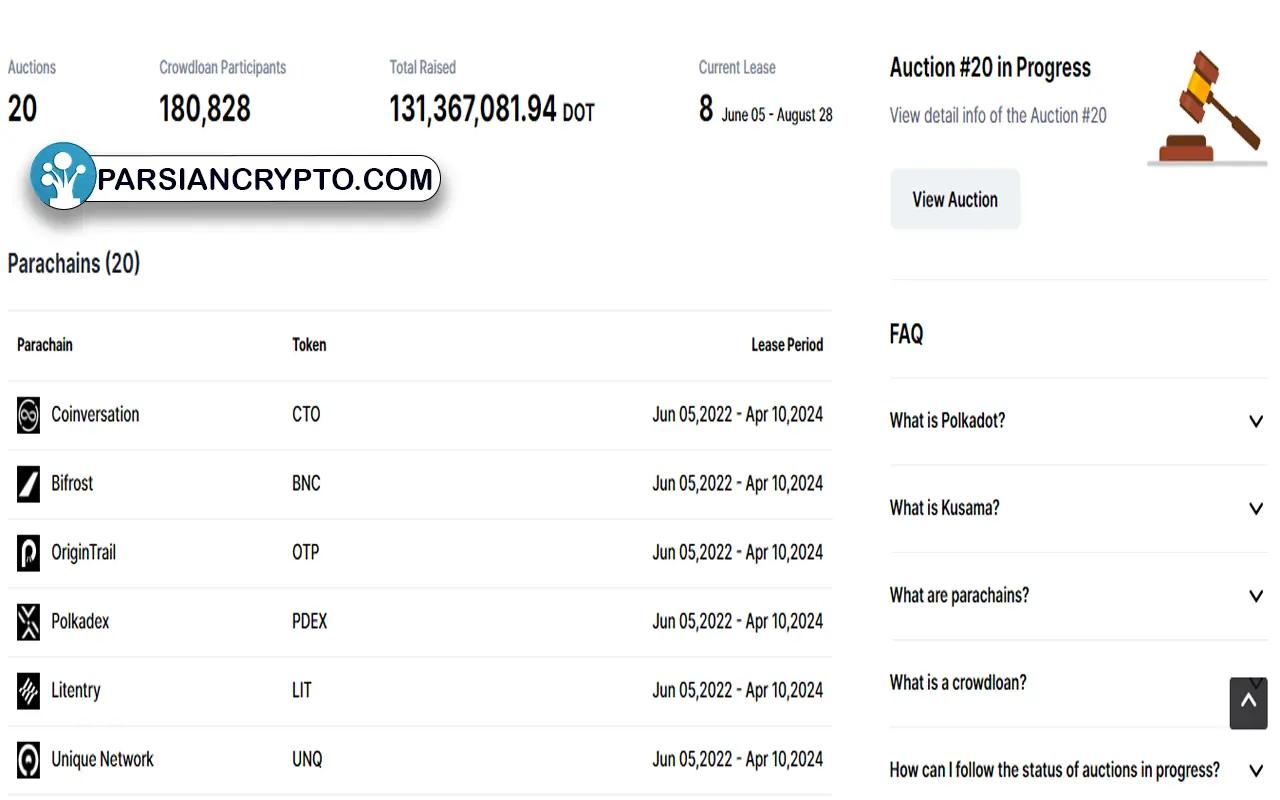Click the Polkadex parachain logo icon

tap(28, 622)
